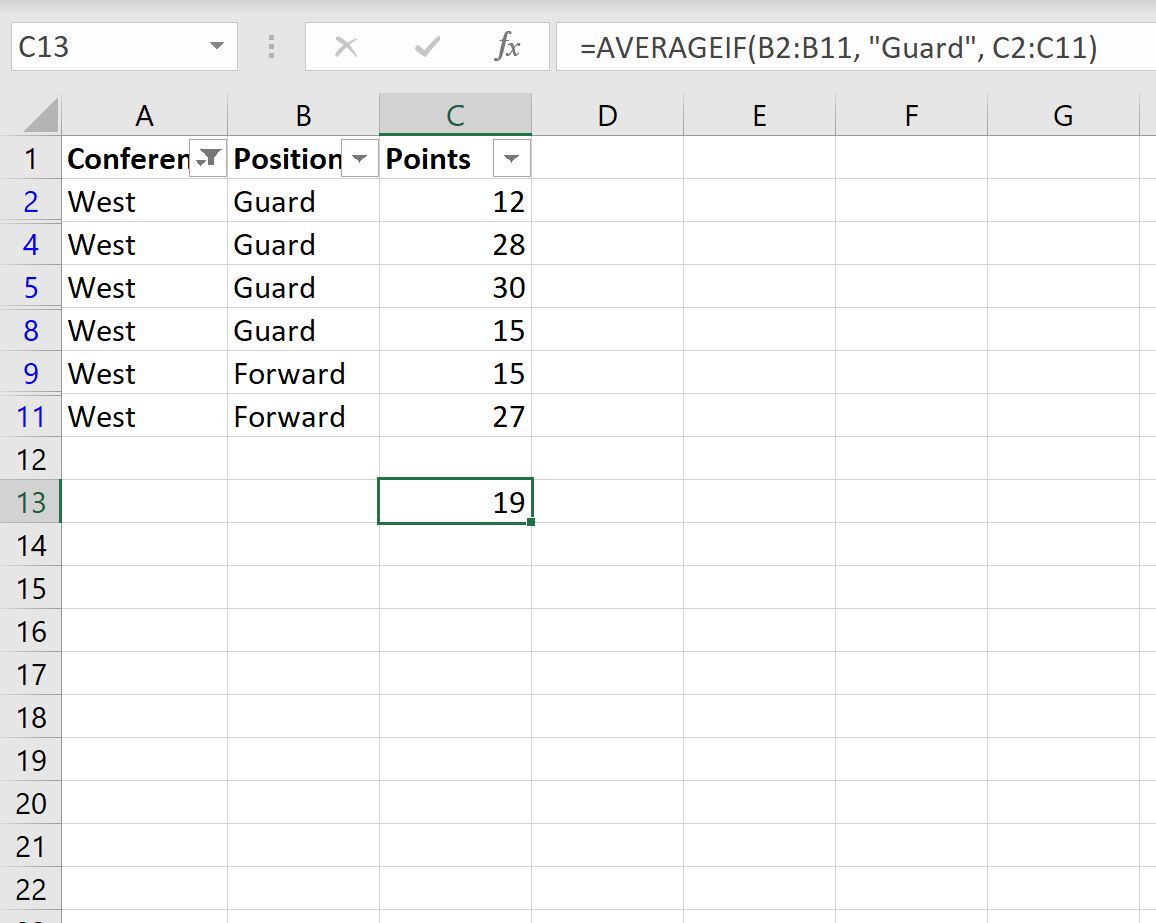The width and height of the screenshot is (1156, 923).
Task: Click the formula bar resize dots handle
Action: point(271,46)
